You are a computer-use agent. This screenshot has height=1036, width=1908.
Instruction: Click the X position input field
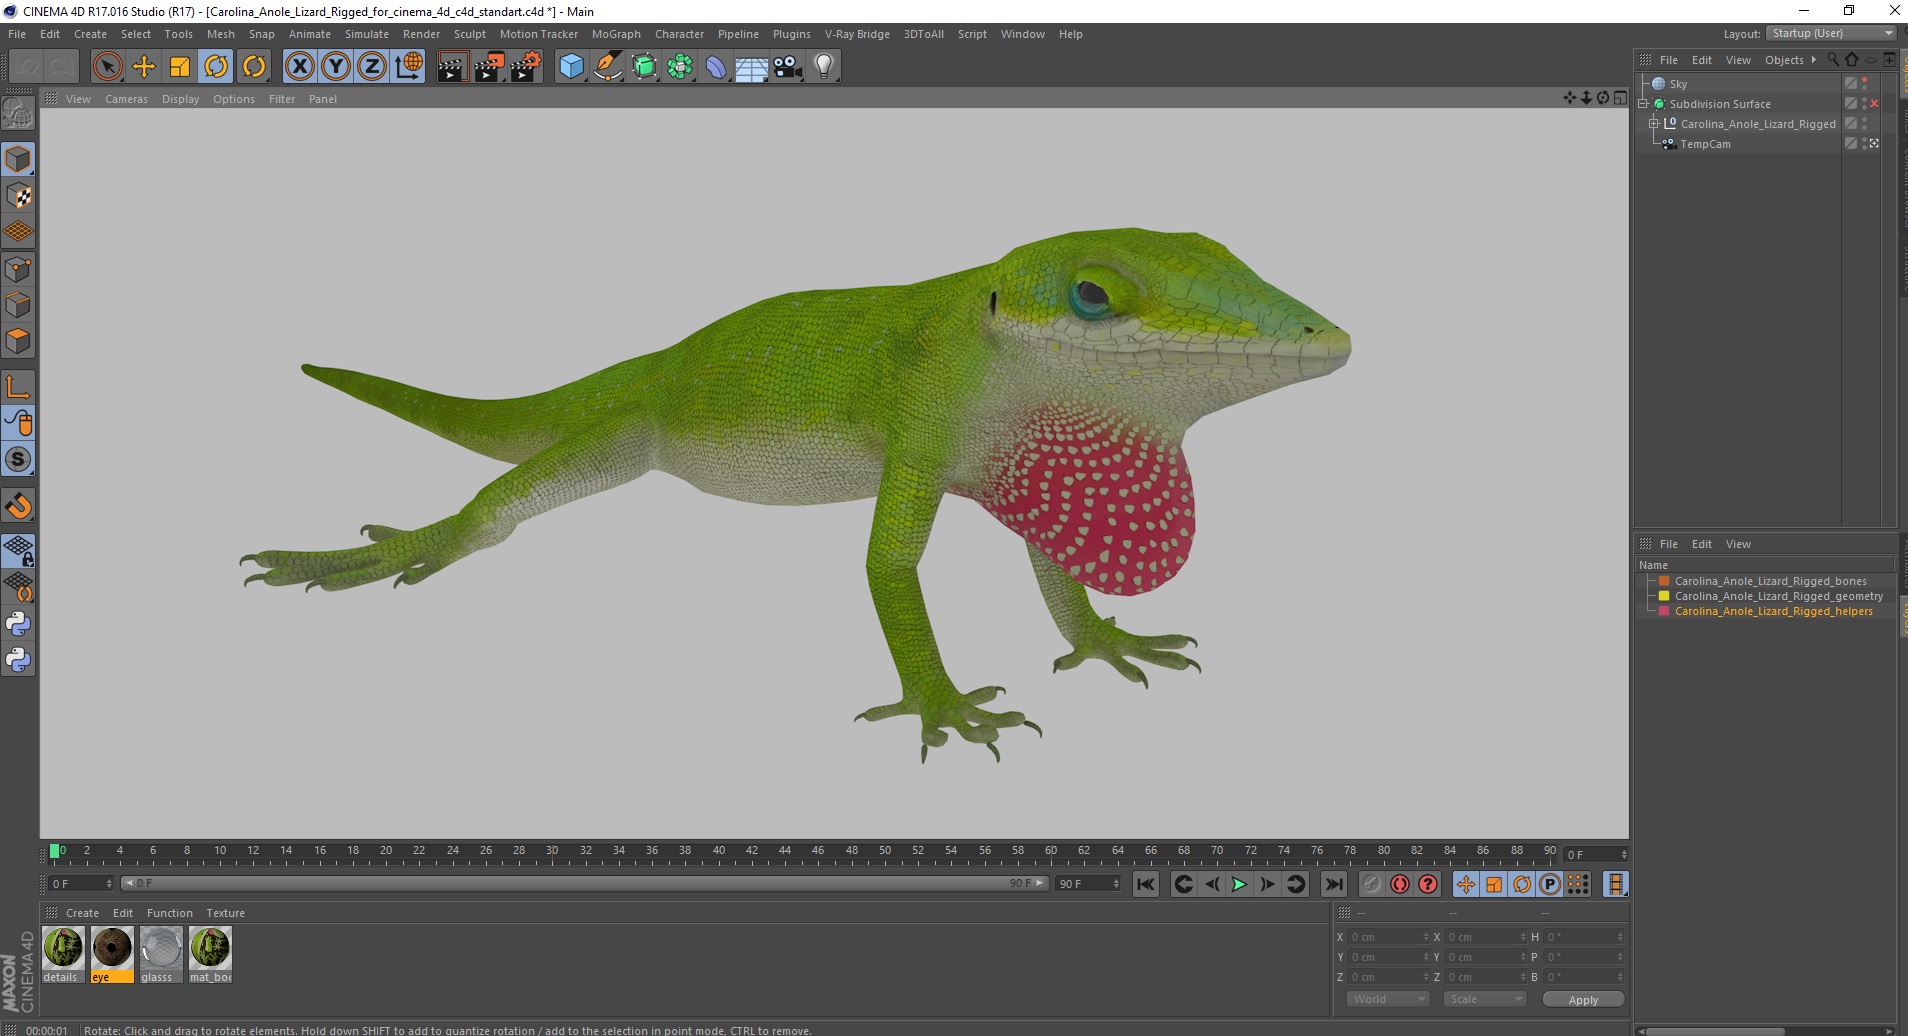[x=1389, y=937]
